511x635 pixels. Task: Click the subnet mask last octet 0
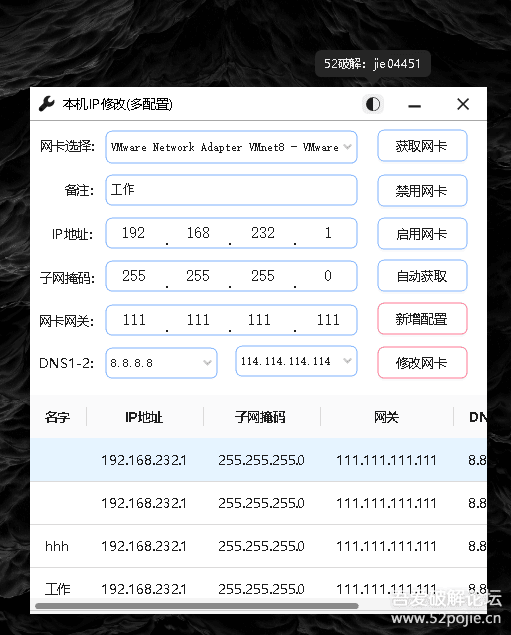[x=328, y=276]
